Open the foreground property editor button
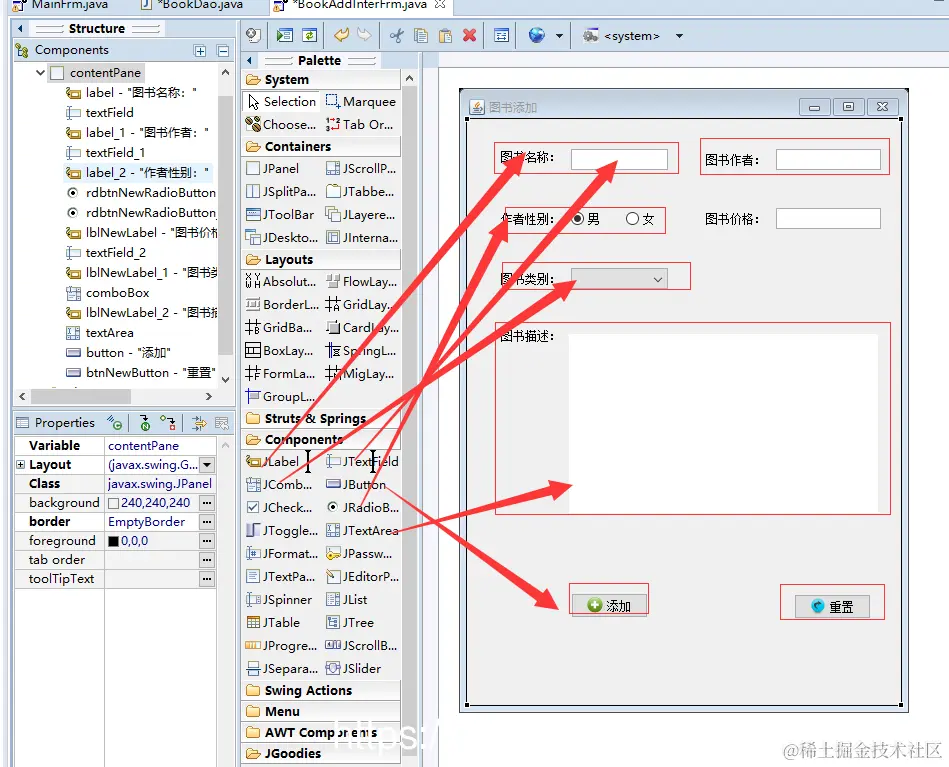Image resolution: width=949 pixels, height=767 pixels. click(x=207, y=541)
